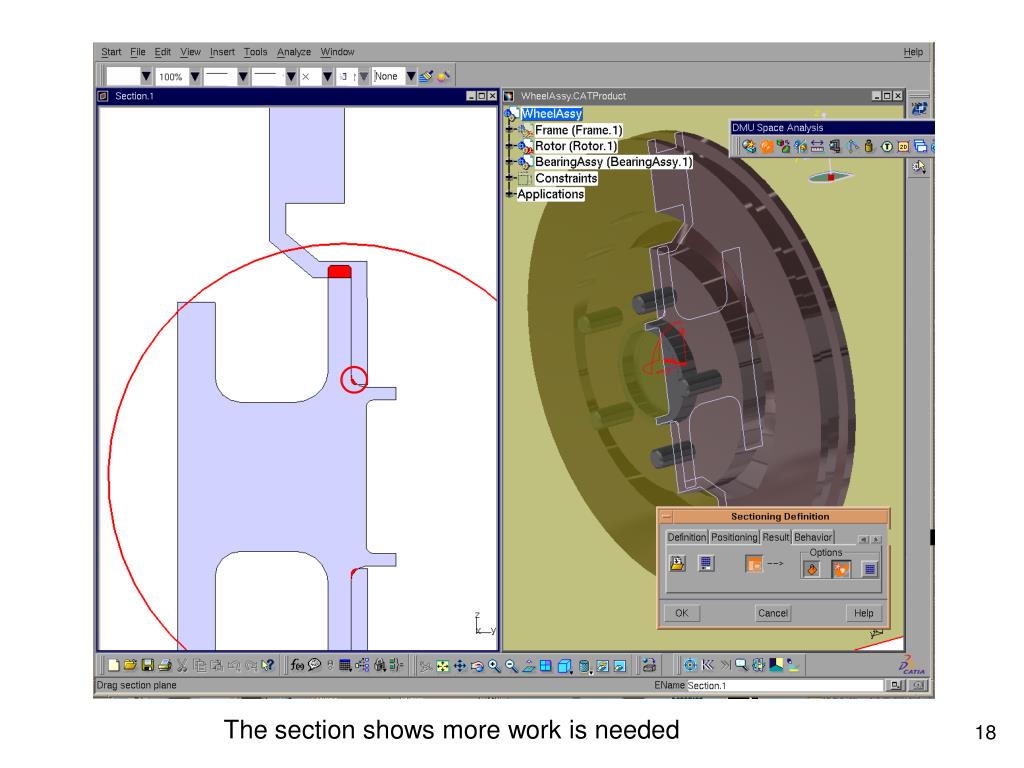Image resolution: width=1024 pixels, height=768 pixels.
Task: Click the Section.1 window title bar
Action: pos(297,96)
